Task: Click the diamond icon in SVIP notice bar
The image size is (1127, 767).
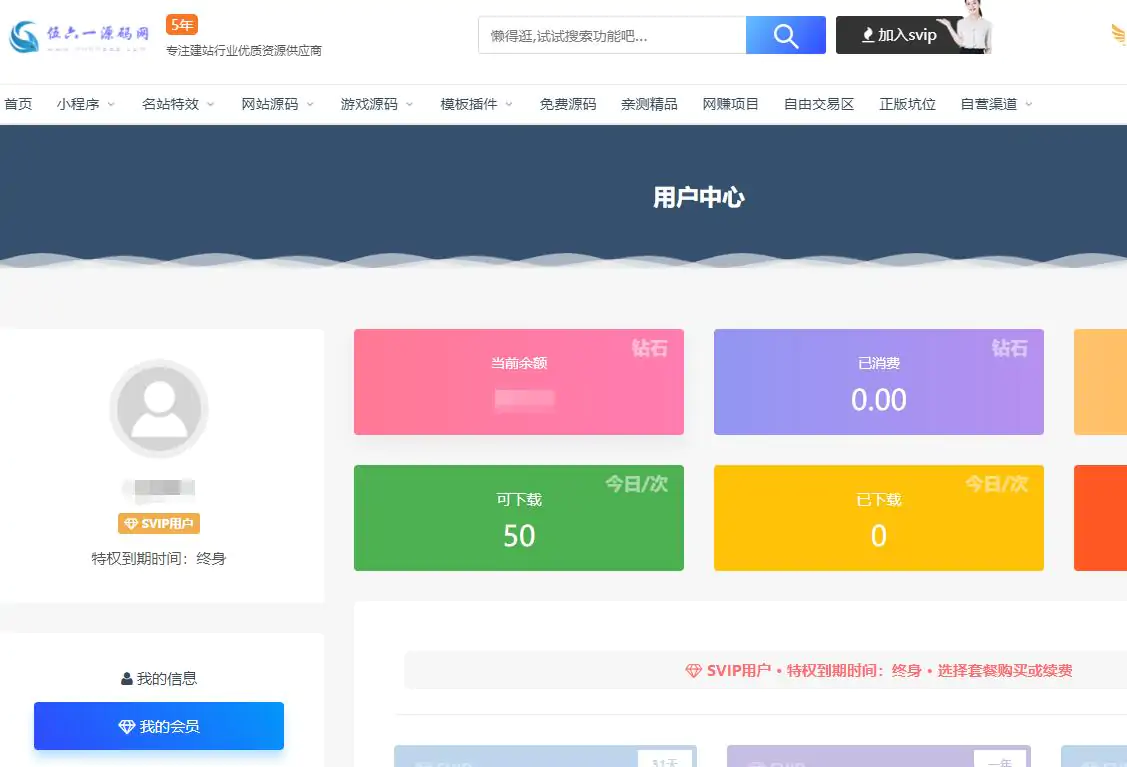Action: tap(693, 671)
